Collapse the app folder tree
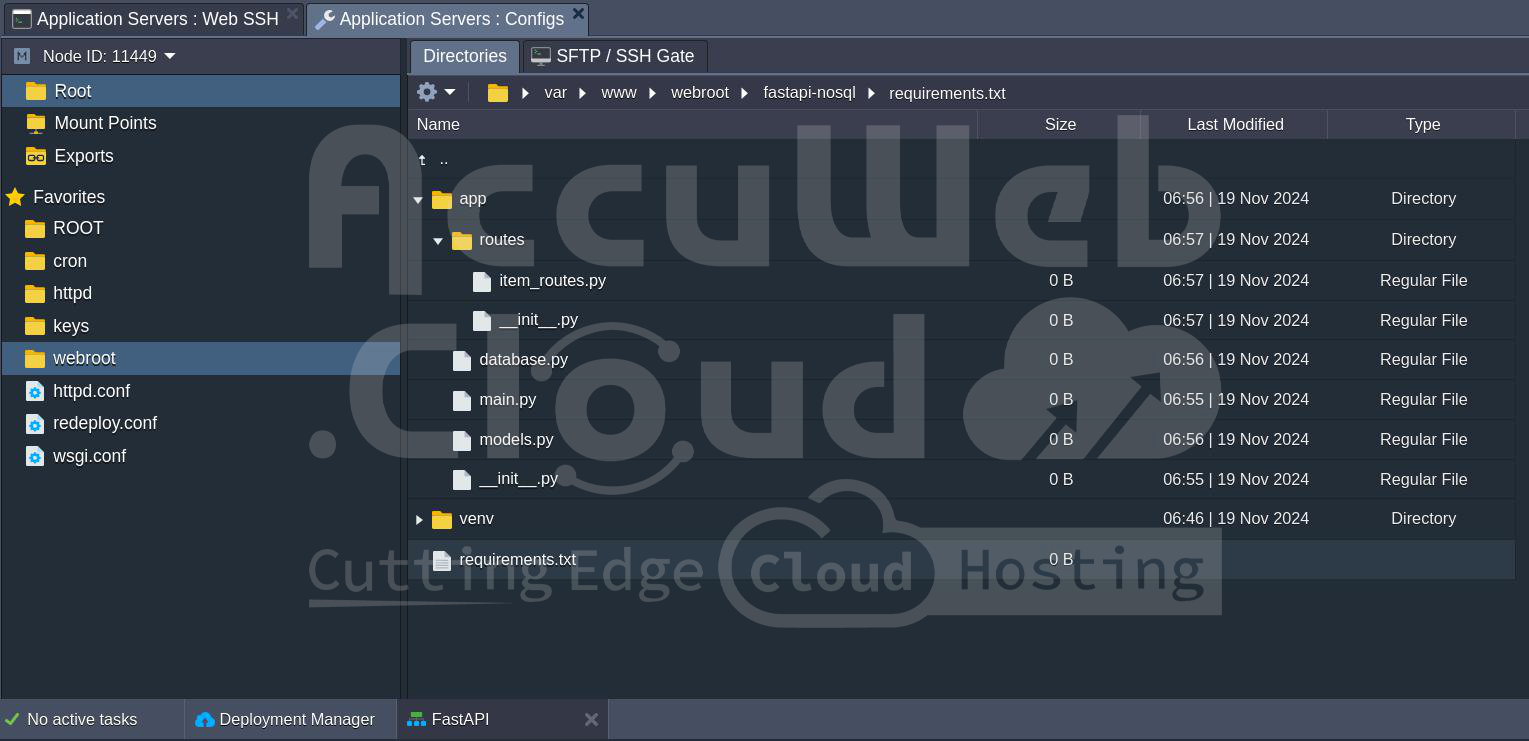 click(x=418, y=200)
